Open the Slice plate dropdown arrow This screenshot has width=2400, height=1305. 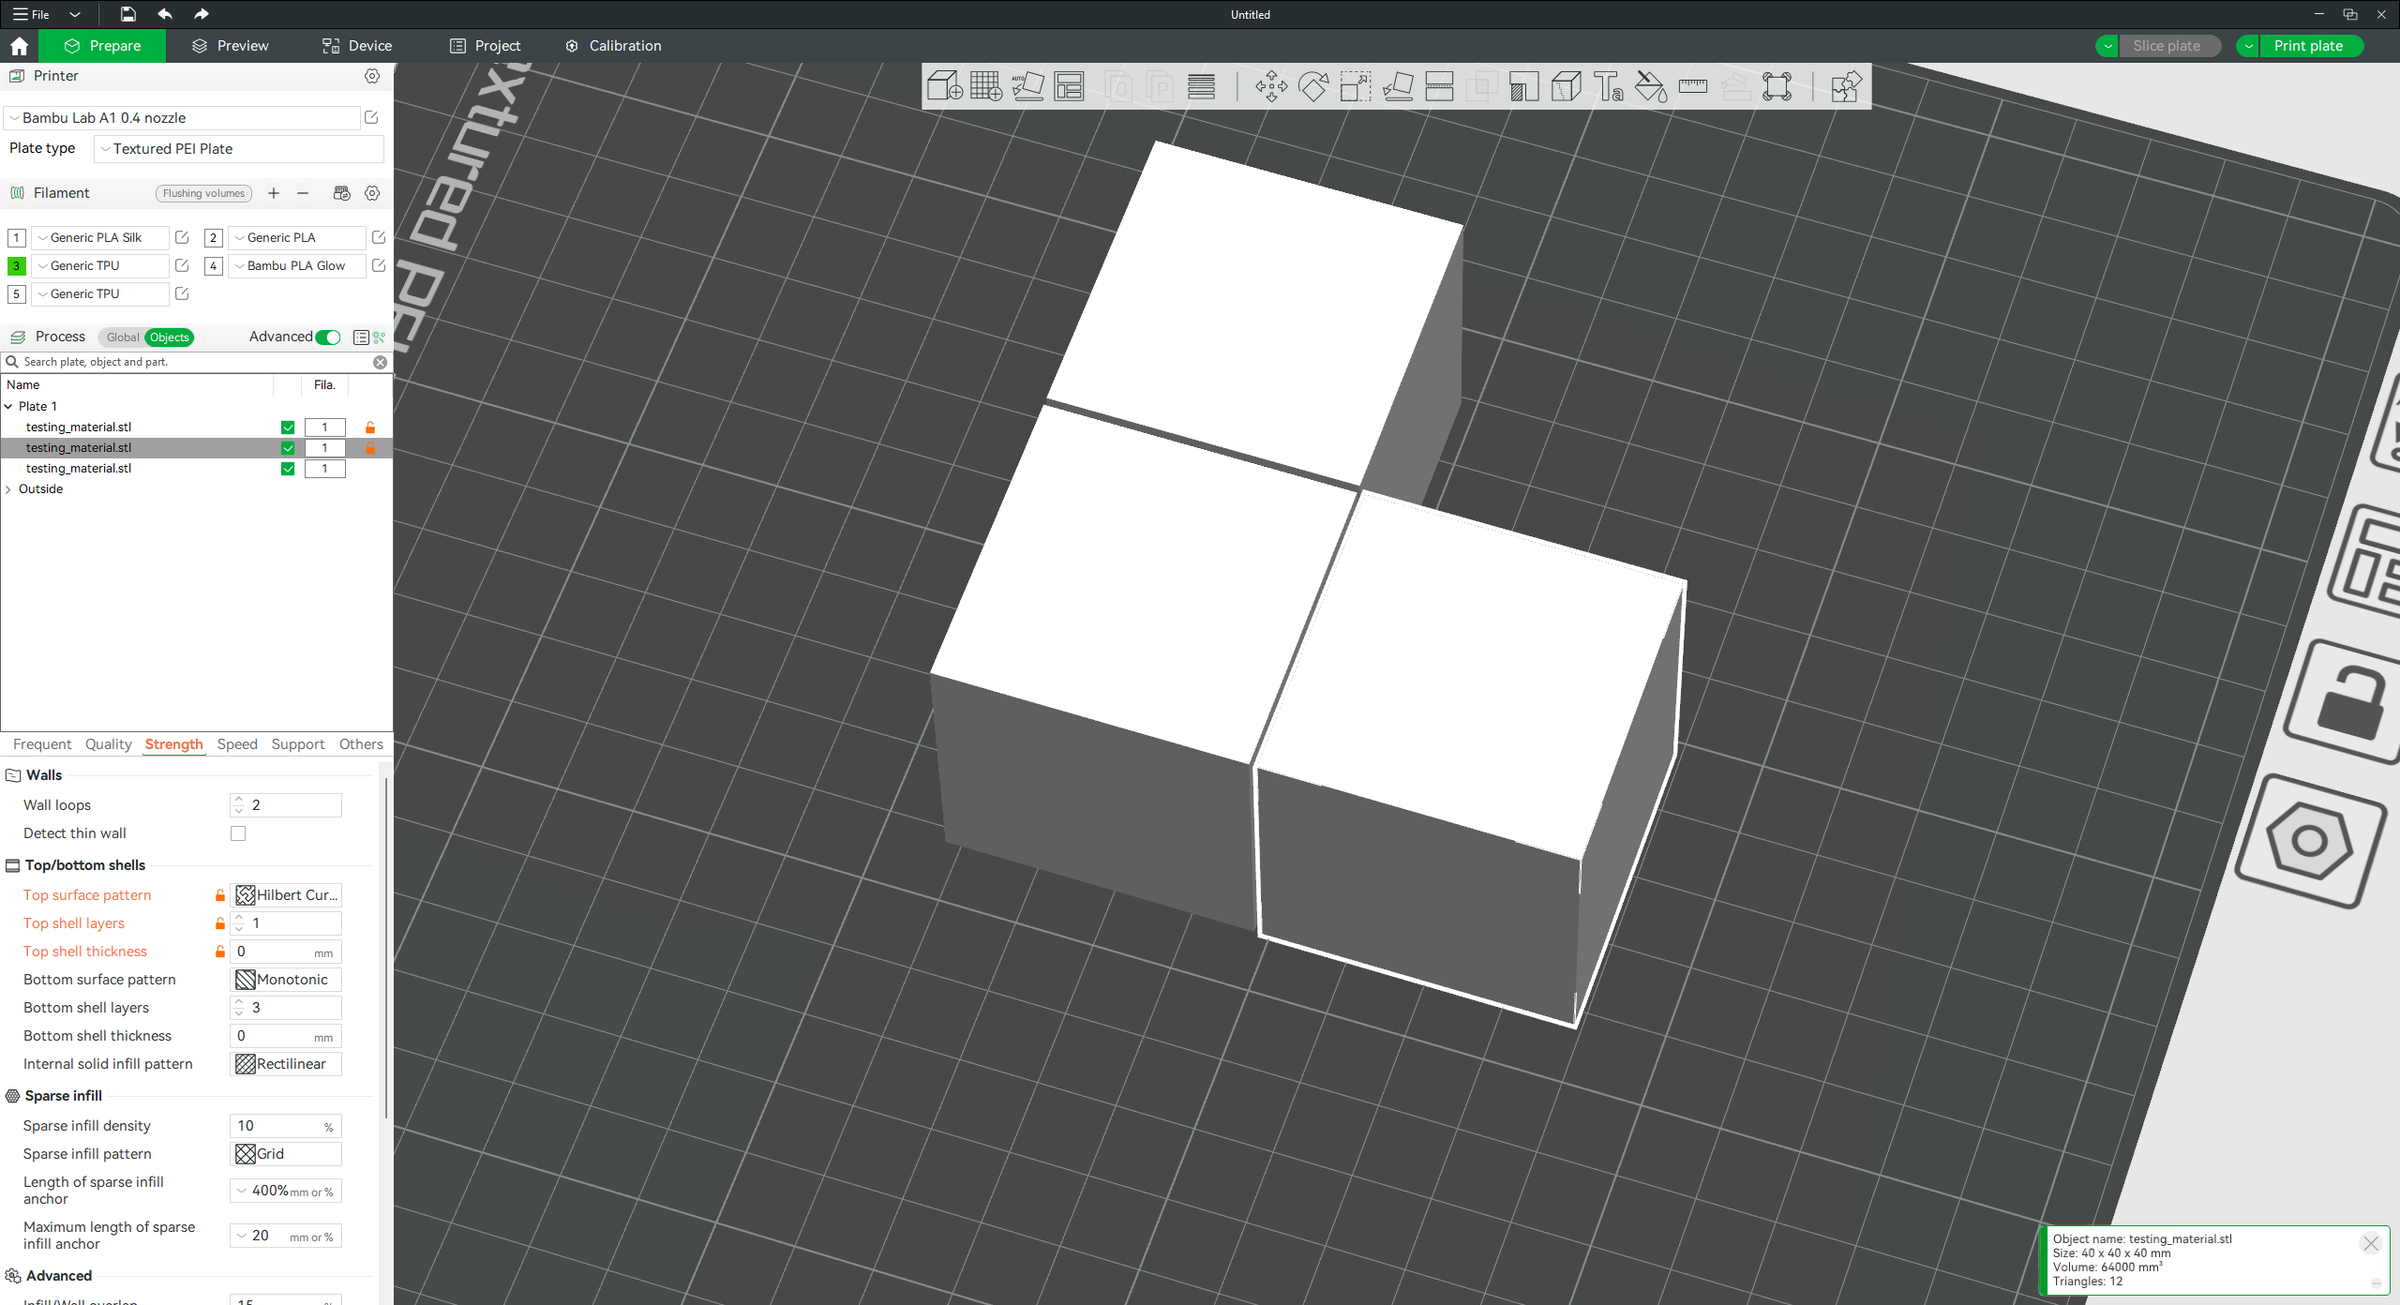(x=2108, y=46)
